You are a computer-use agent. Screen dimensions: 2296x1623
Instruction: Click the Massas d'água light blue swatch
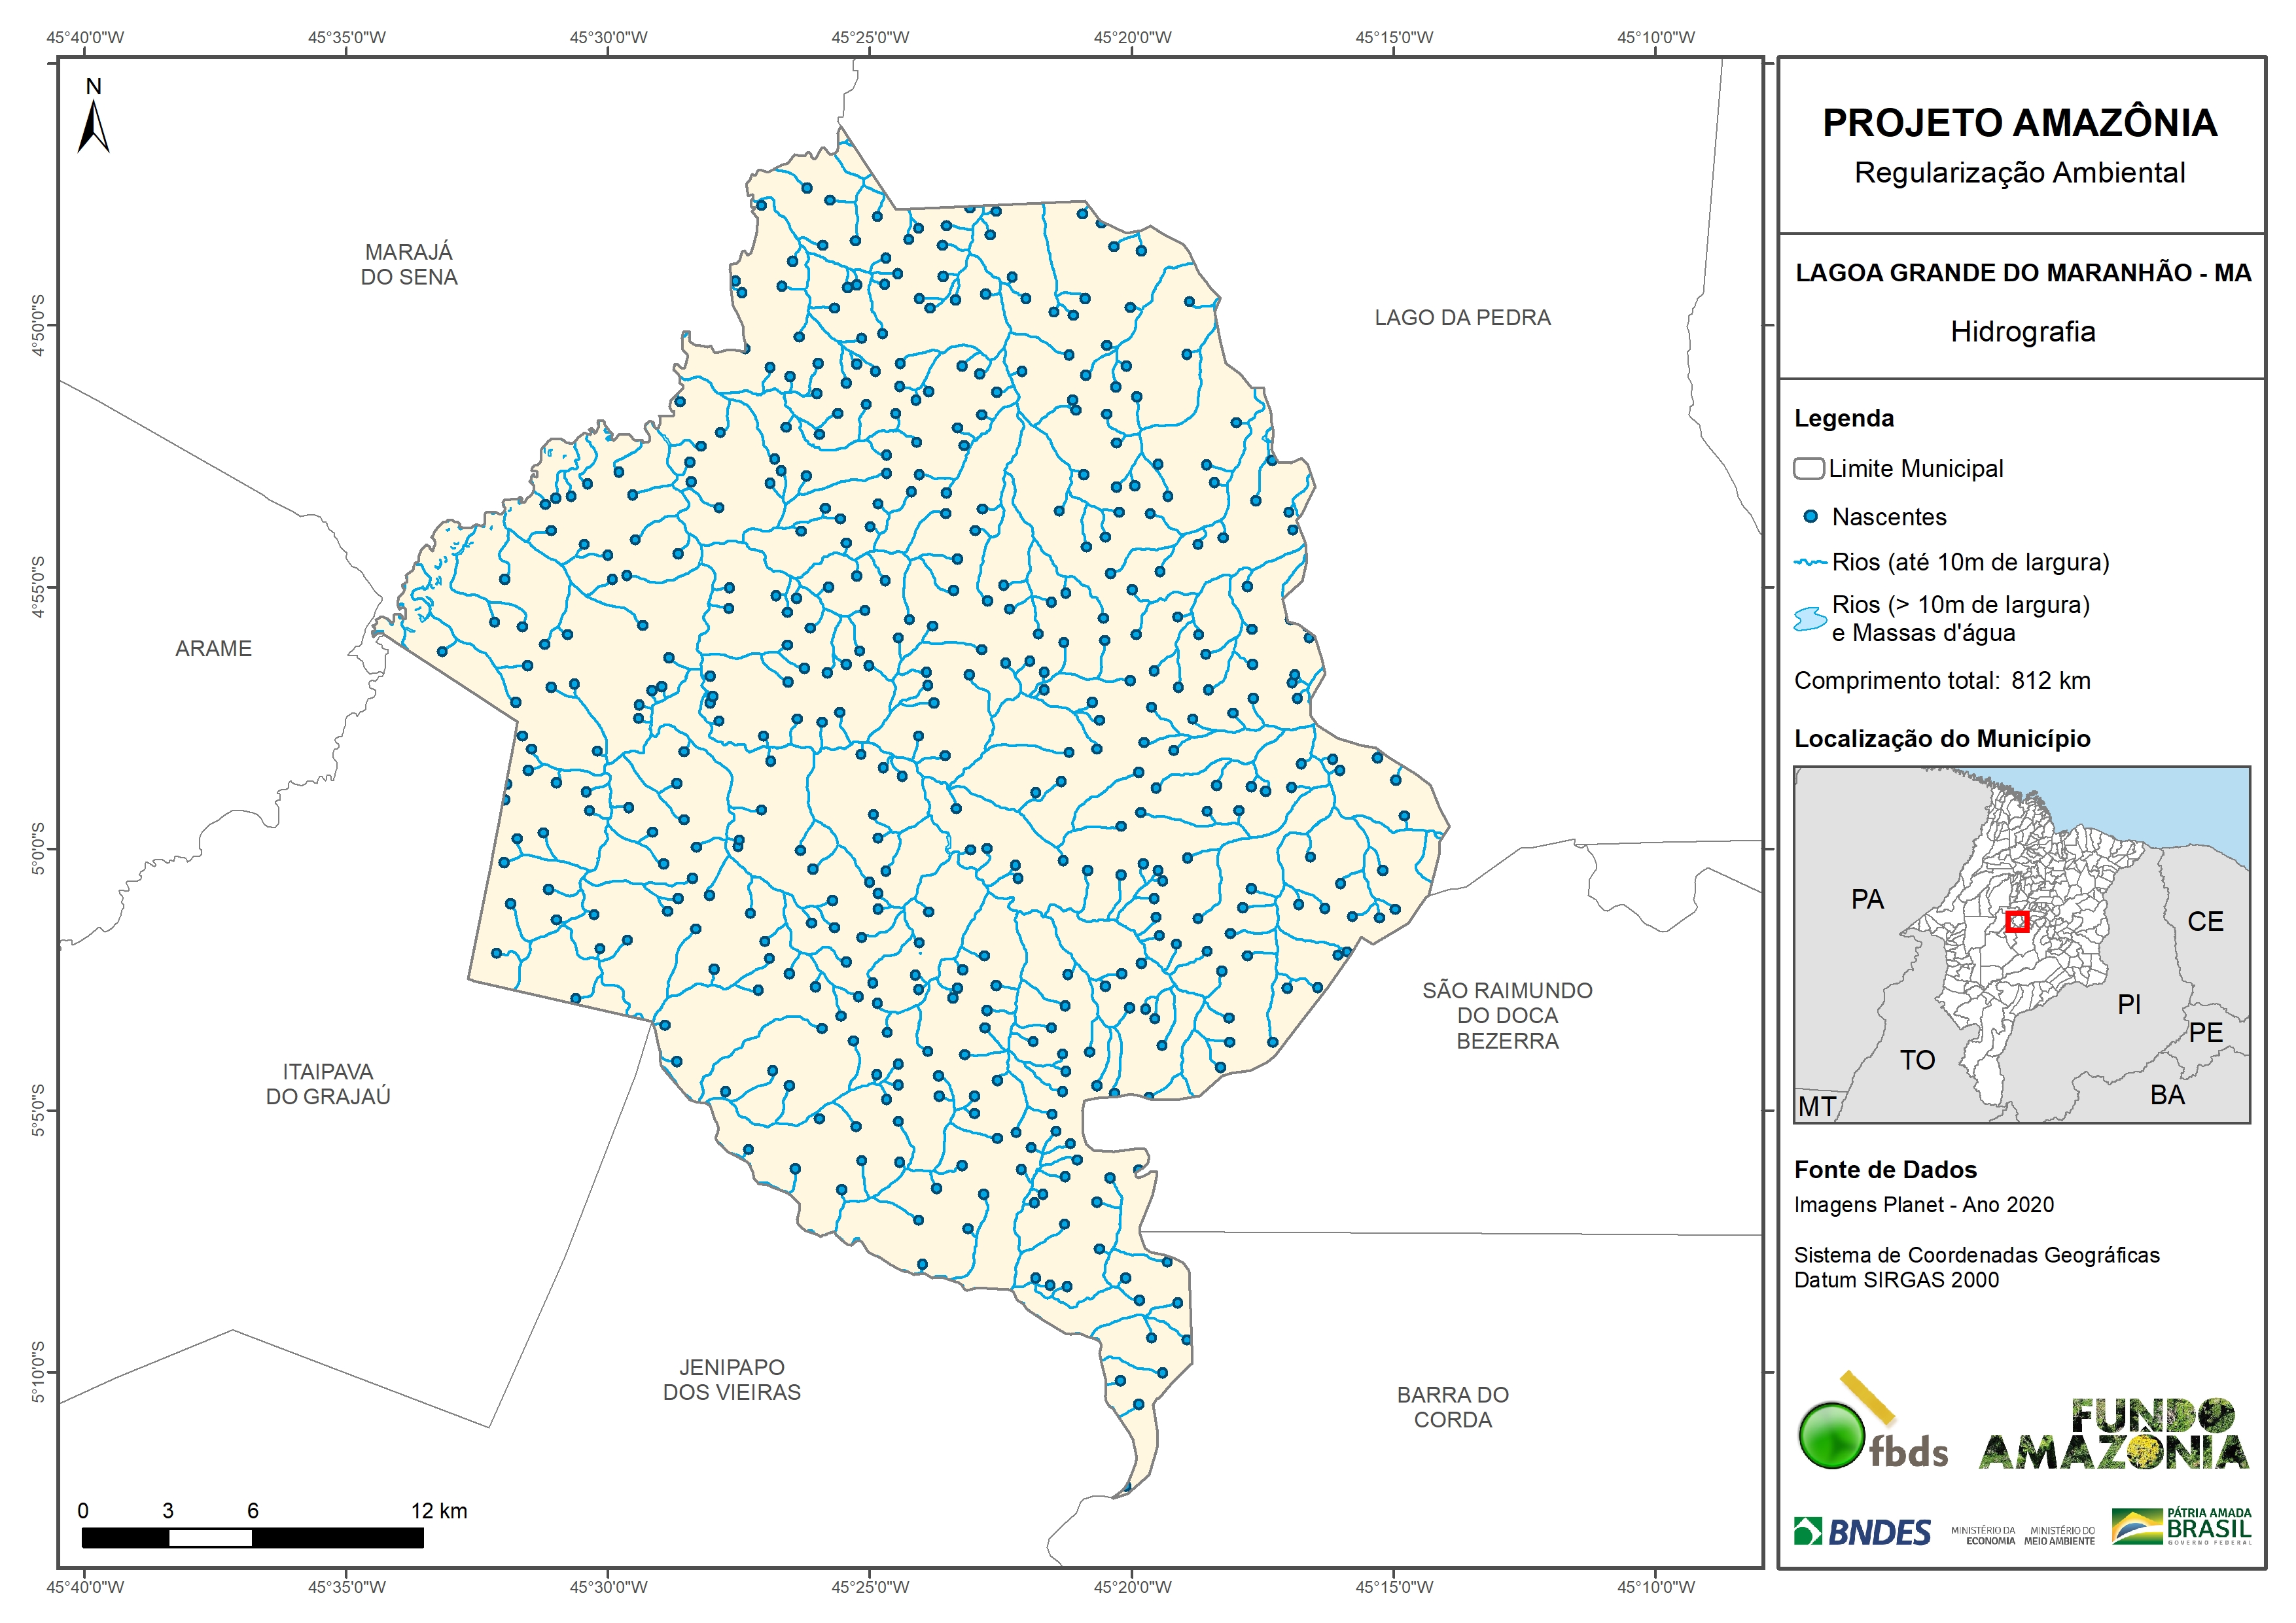click(x=1810, y=619)
